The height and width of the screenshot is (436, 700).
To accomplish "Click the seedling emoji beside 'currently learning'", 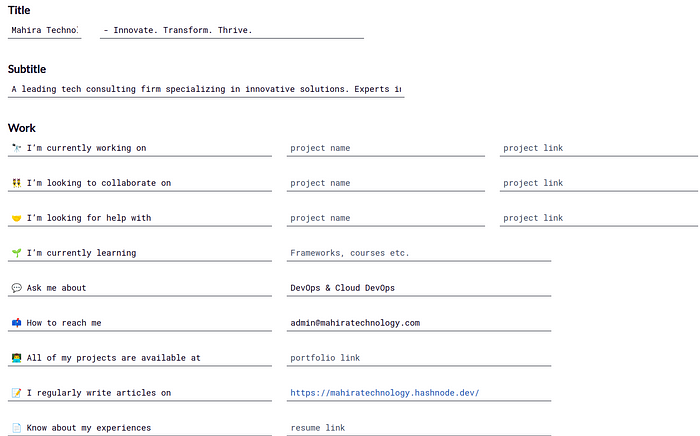I will (x=17, y=253).
